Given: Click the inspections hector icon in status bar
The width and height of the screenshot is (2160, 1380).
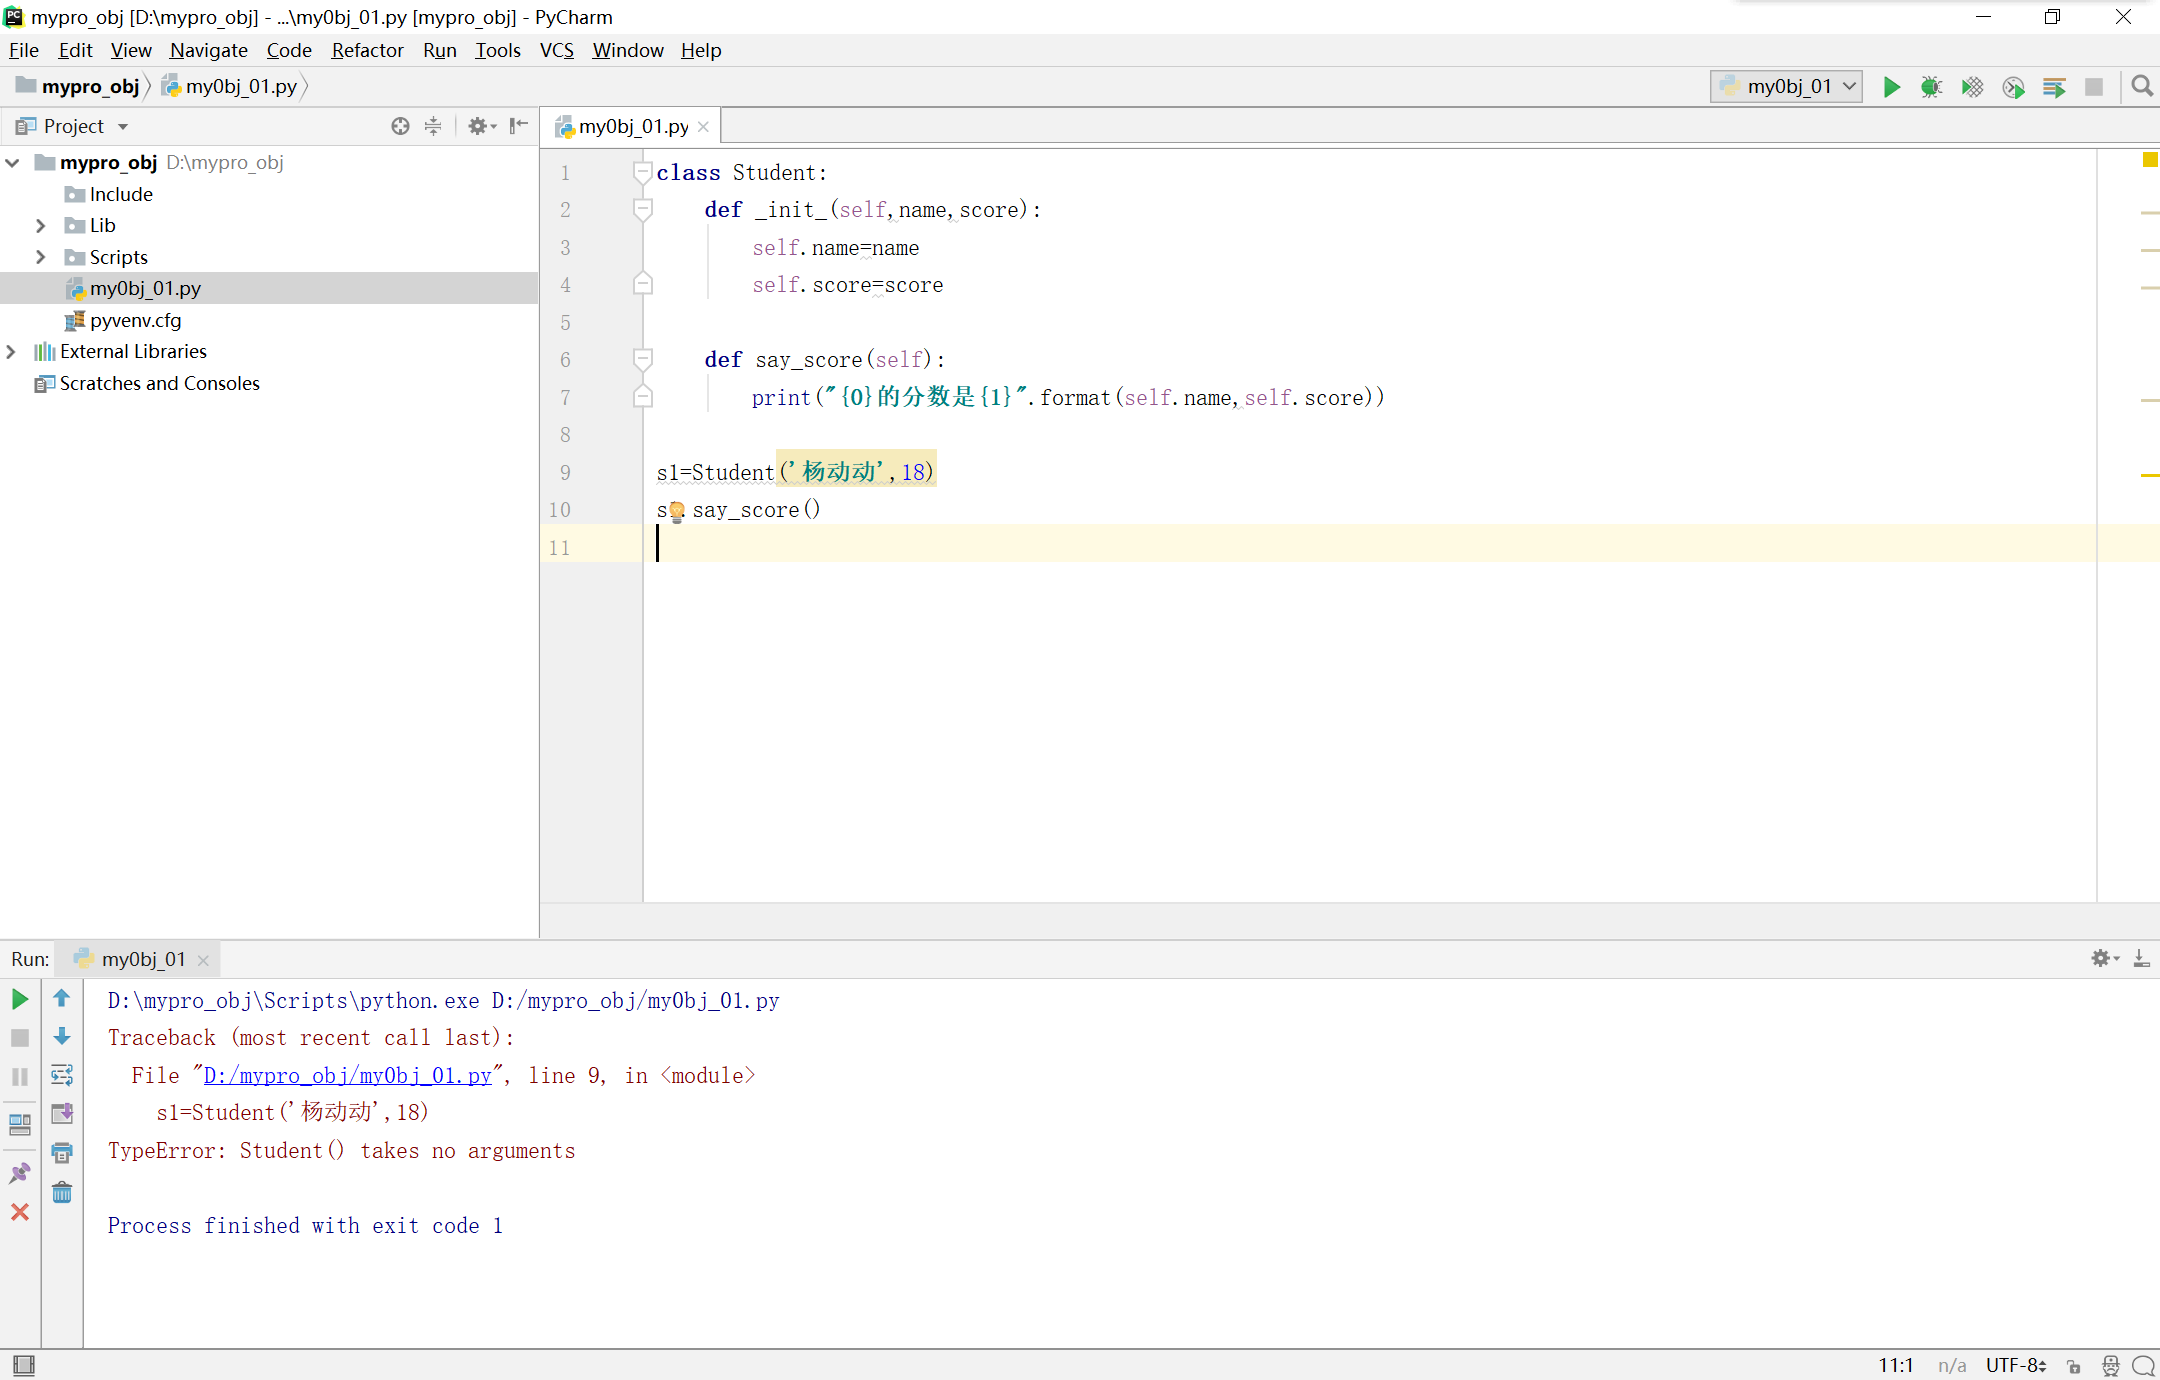Looking at the screenshot, I should (x=2111, y=1366).
